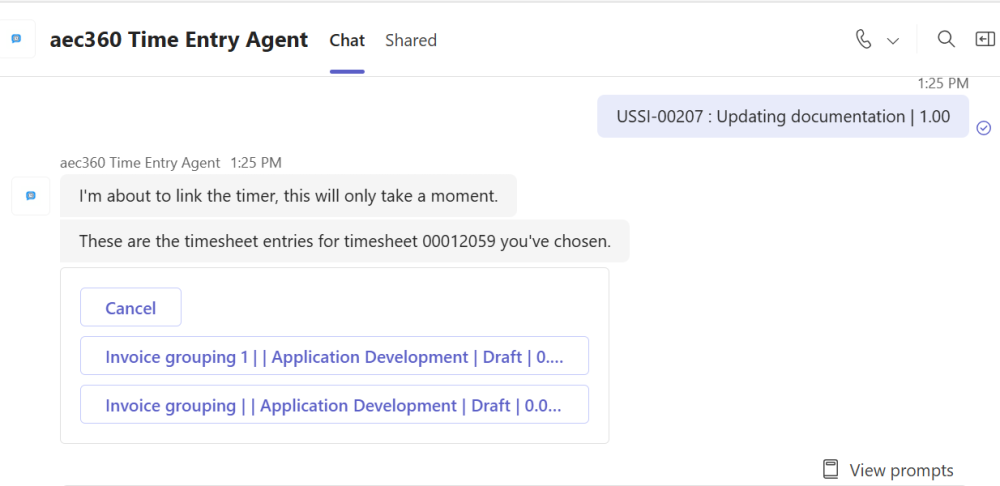Click the agent sender name above message
The image size is (1000, 486).
(x=140, y=162)
